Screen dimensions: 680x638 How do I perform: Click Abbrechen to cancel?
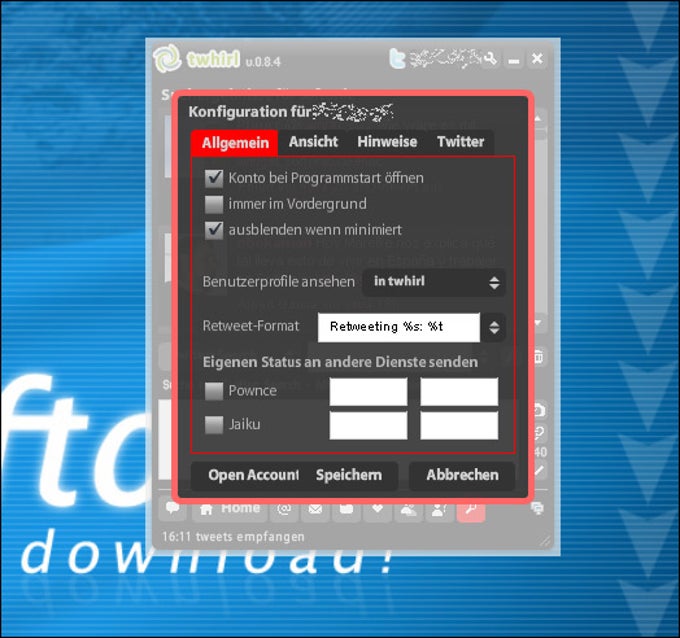click(x=462, y=475)
